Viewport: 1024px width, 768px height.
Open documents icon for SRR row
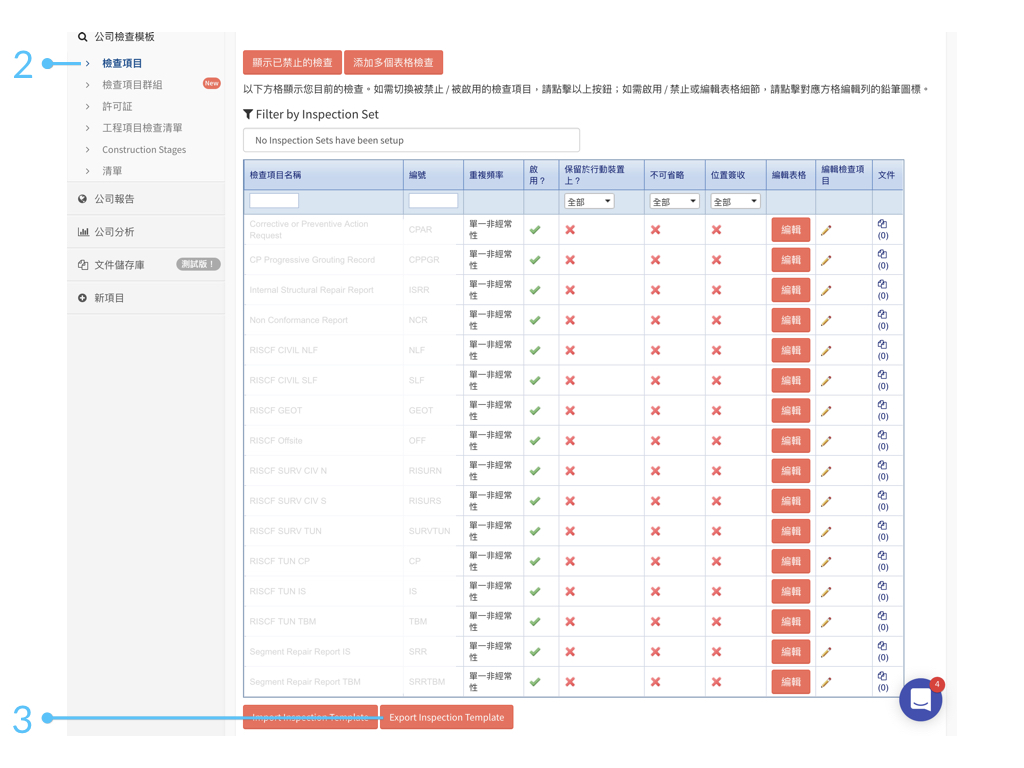click(882, 646)
